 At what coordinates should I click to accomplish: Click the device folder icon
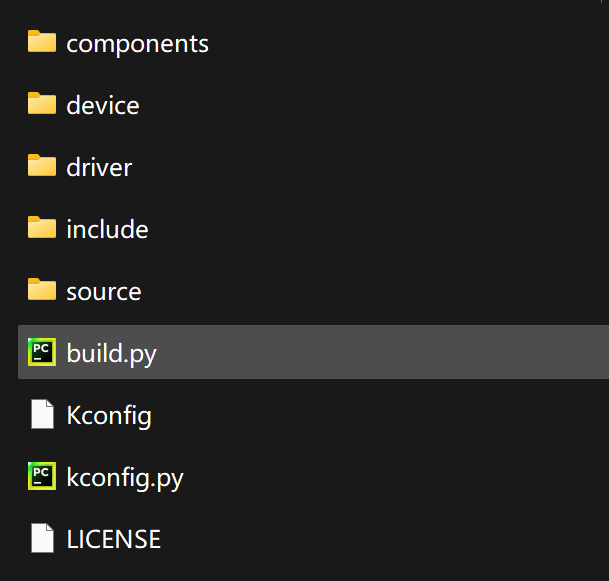coord(42,104)
